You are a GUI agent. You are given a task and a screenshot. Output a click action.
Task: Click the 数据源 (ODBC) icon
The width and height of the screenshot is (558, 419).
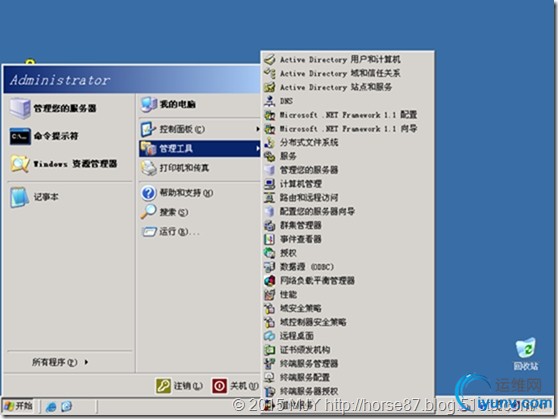tap(270, 267)
